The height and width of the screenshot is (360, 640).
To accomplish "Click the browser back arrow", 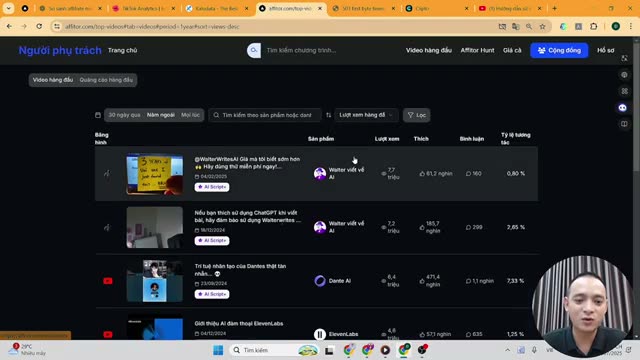I will pyautogui.click(x=9, y=26).
